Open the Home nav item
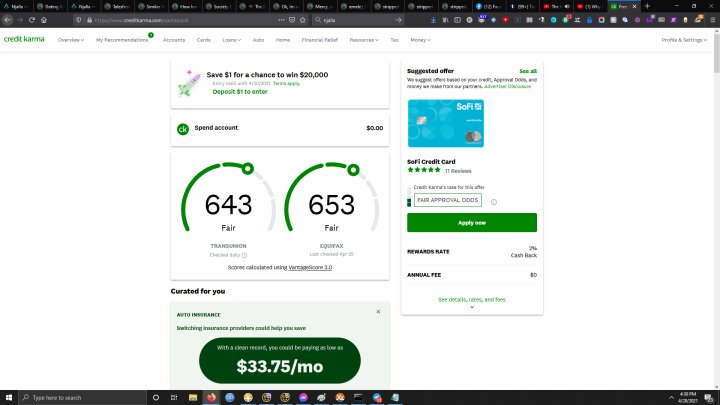 click(x=283, y=40)
